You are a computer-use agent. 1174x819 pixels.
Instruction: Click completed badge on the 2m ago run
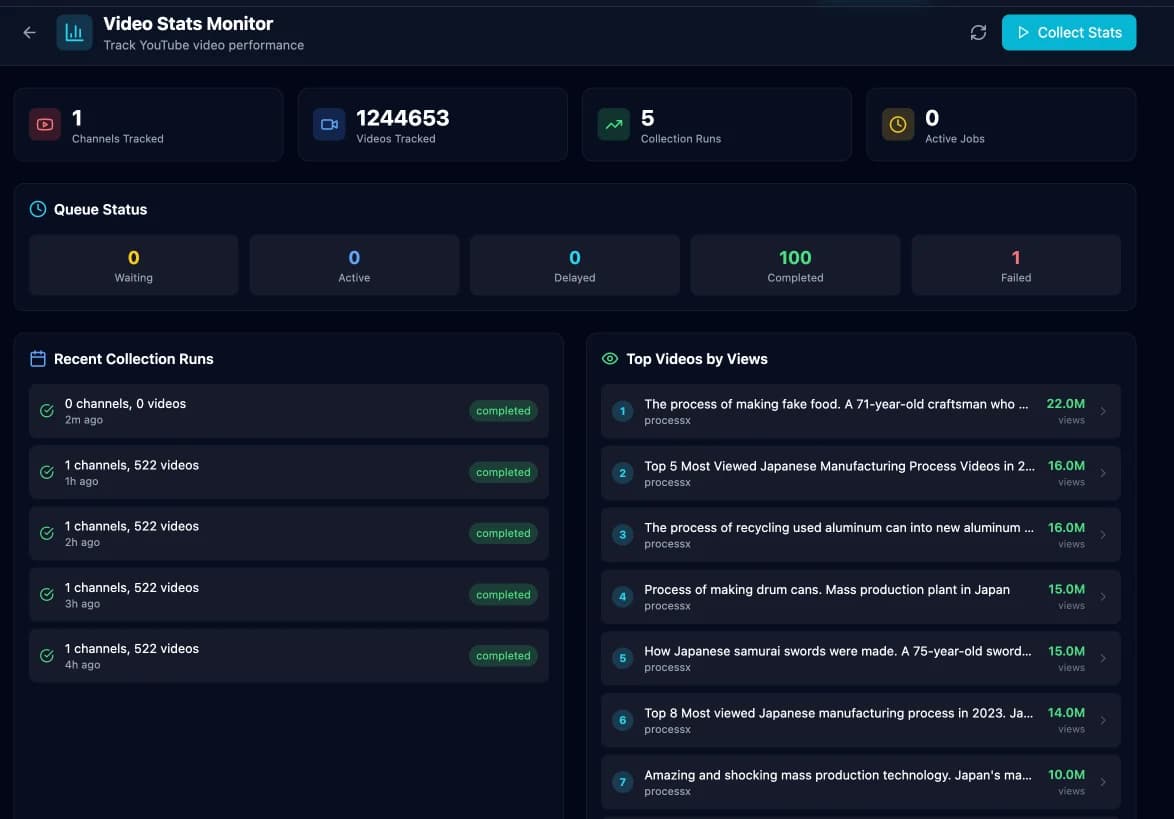(x=503, y=410)
